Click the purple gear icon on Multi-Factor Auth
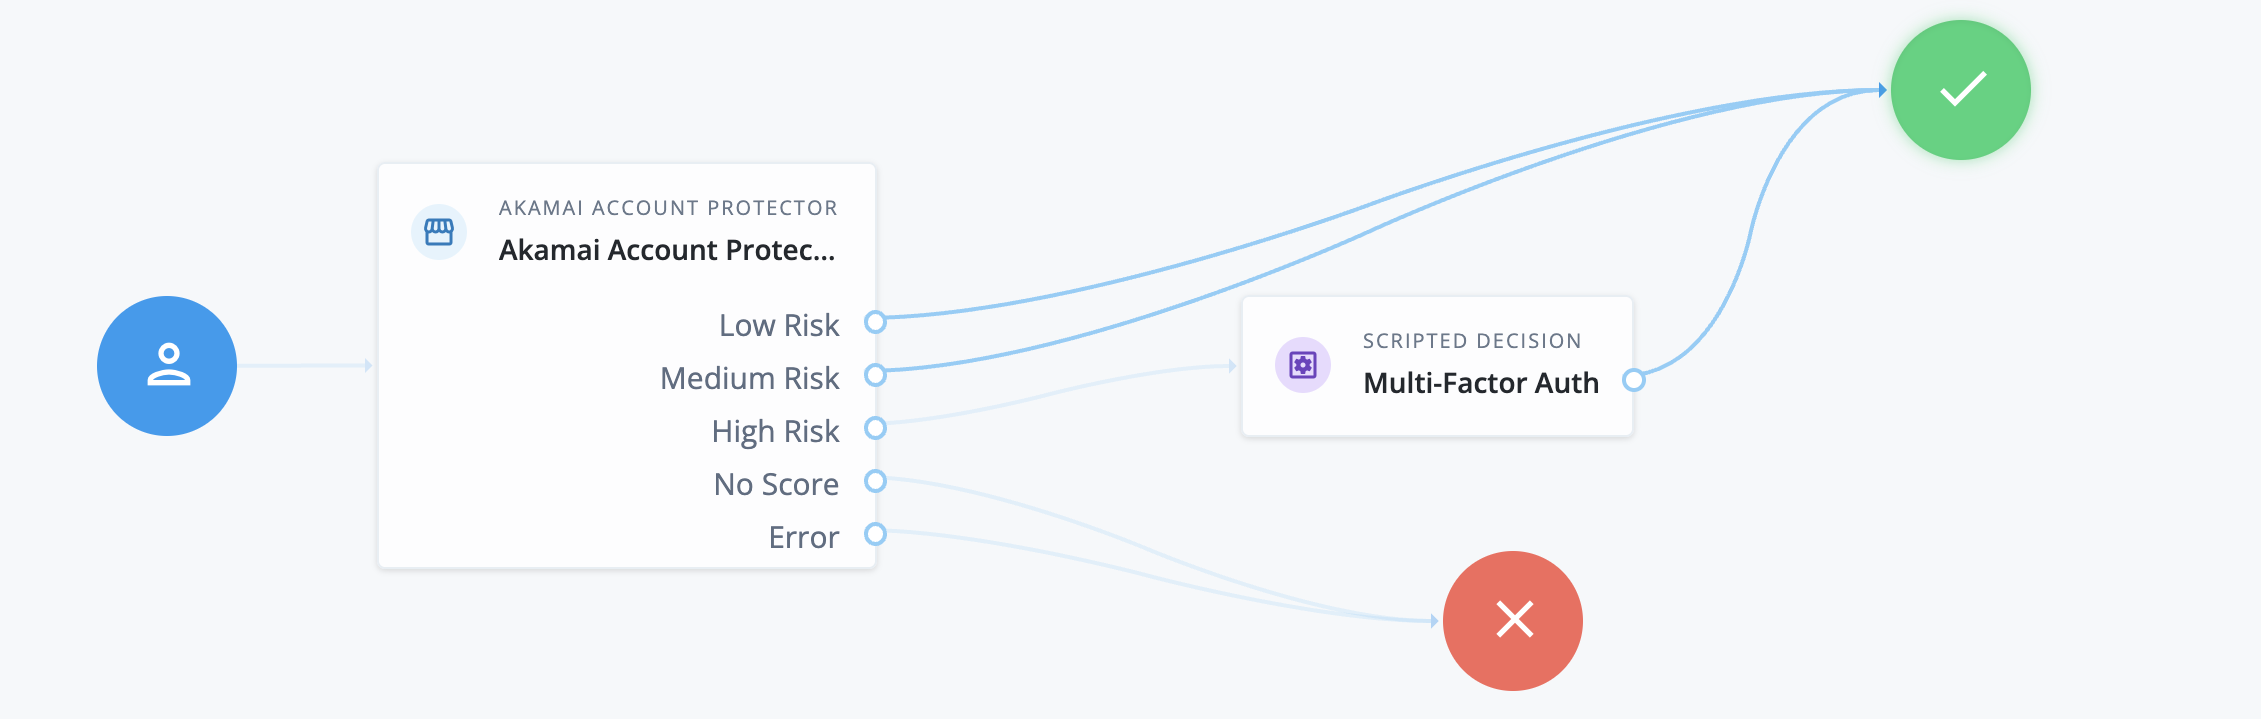 point(1303,366)
